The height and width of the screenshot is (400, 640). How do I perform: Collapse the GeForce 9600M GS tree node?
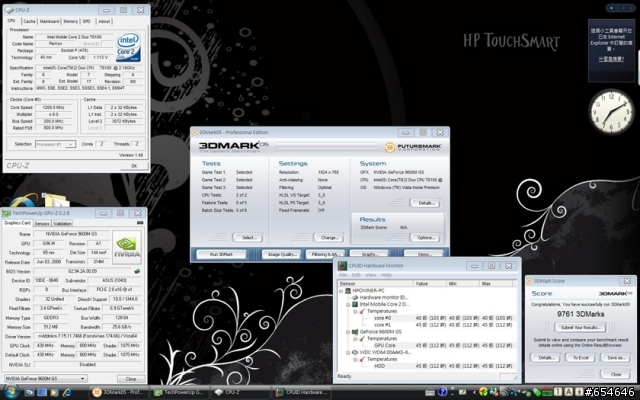click(x=348, y=332)
